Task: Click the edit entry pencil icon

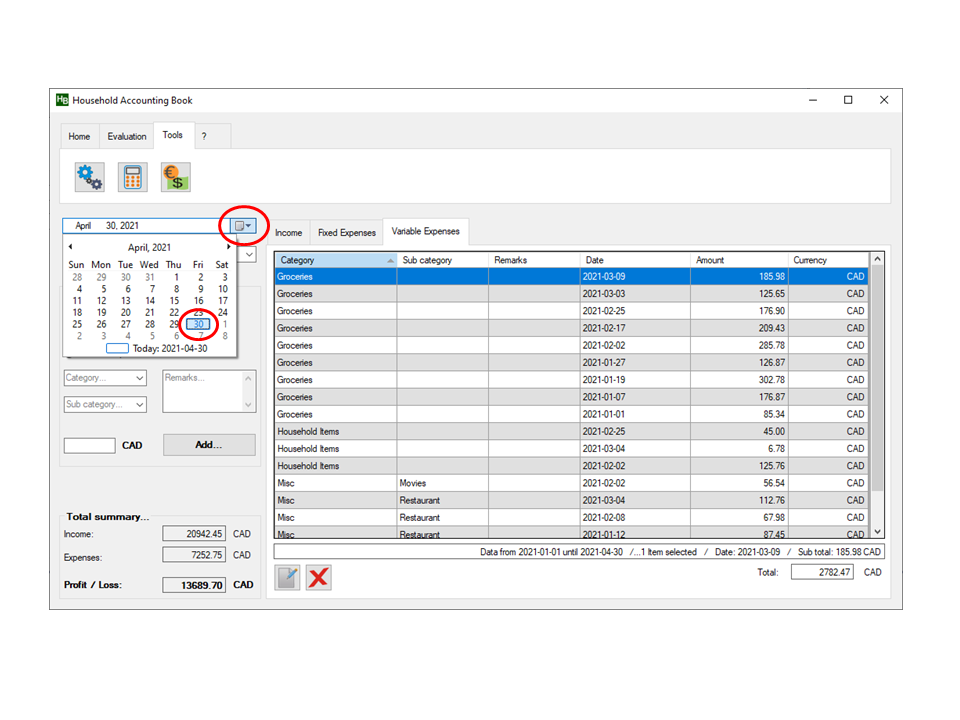Action: pyautogui.click(x=288, y=577)
